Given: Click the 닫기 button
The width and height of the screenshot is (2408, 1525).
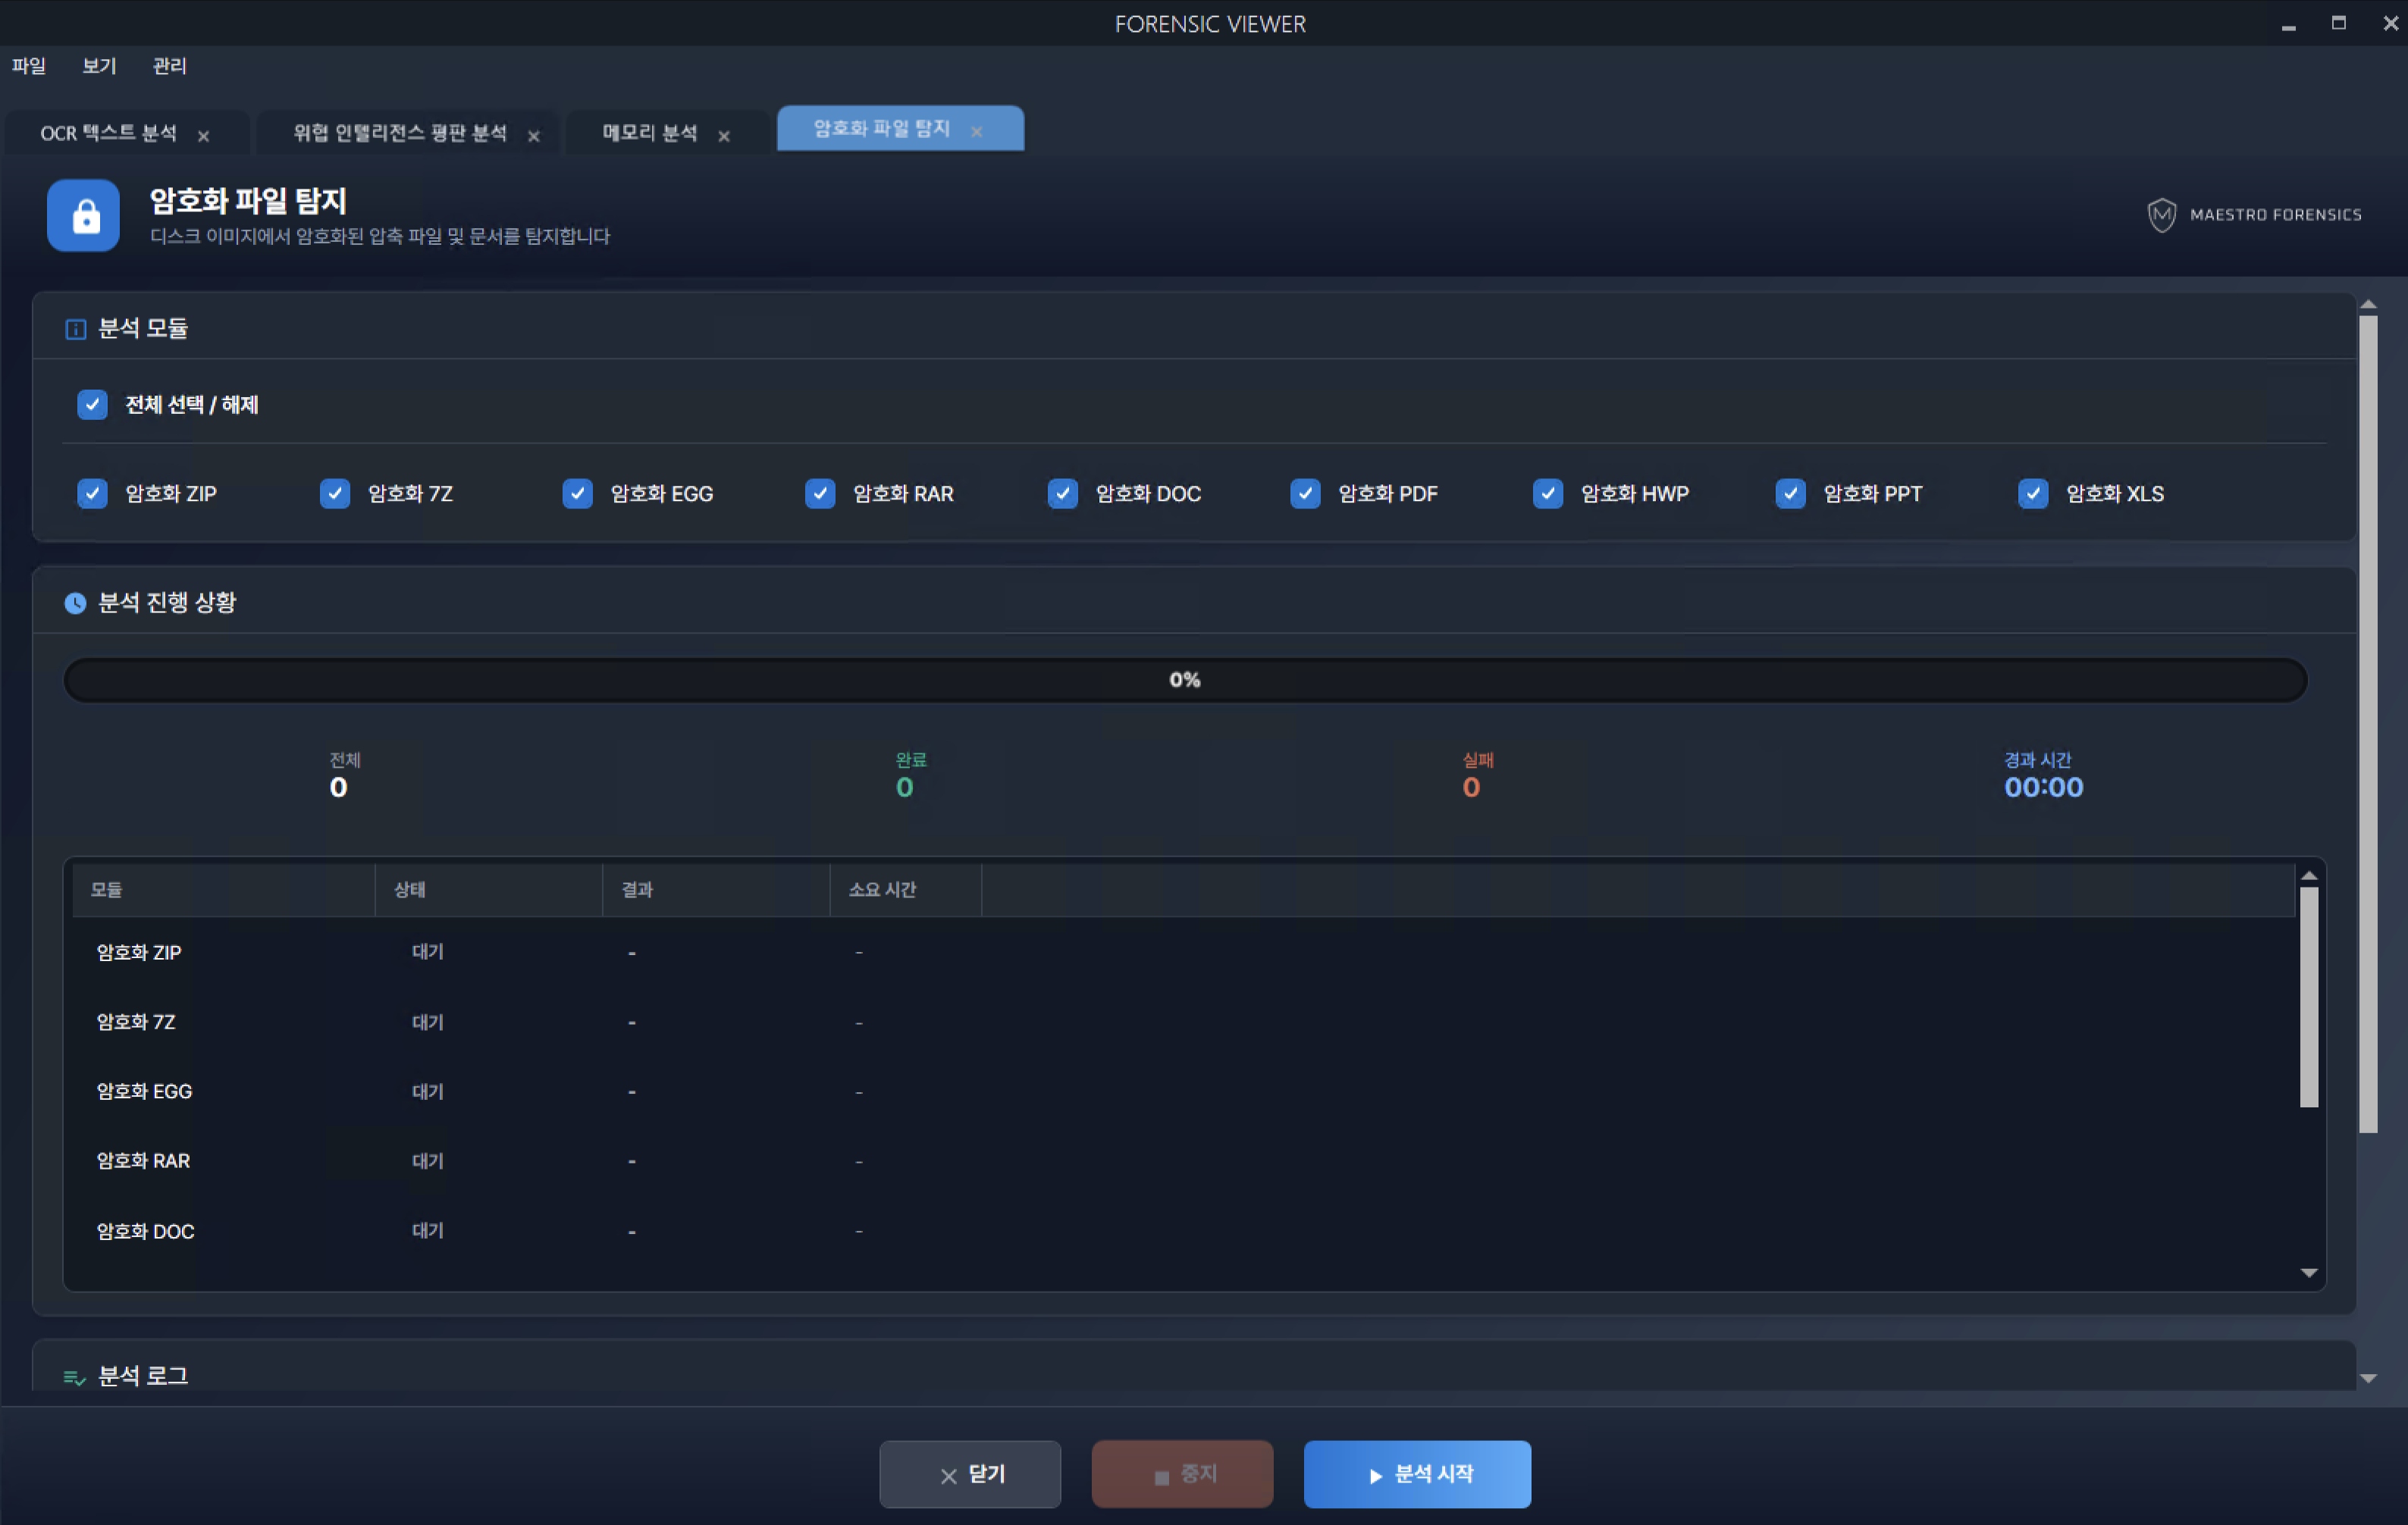Looking at the screenshot, I should pyautogui.click(x=970, y=1474).
